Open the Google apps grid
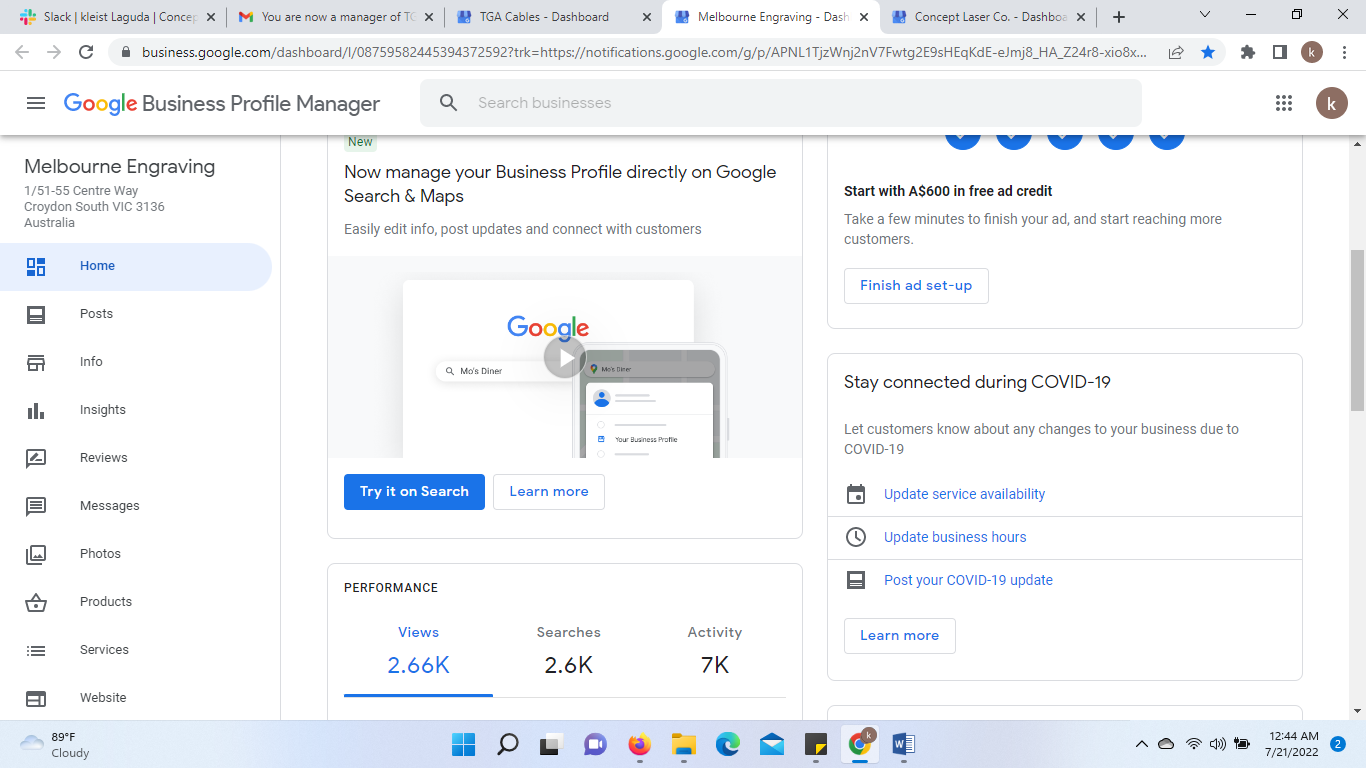This screenshot has height=768, width=1366. [x=1284, y=103]
